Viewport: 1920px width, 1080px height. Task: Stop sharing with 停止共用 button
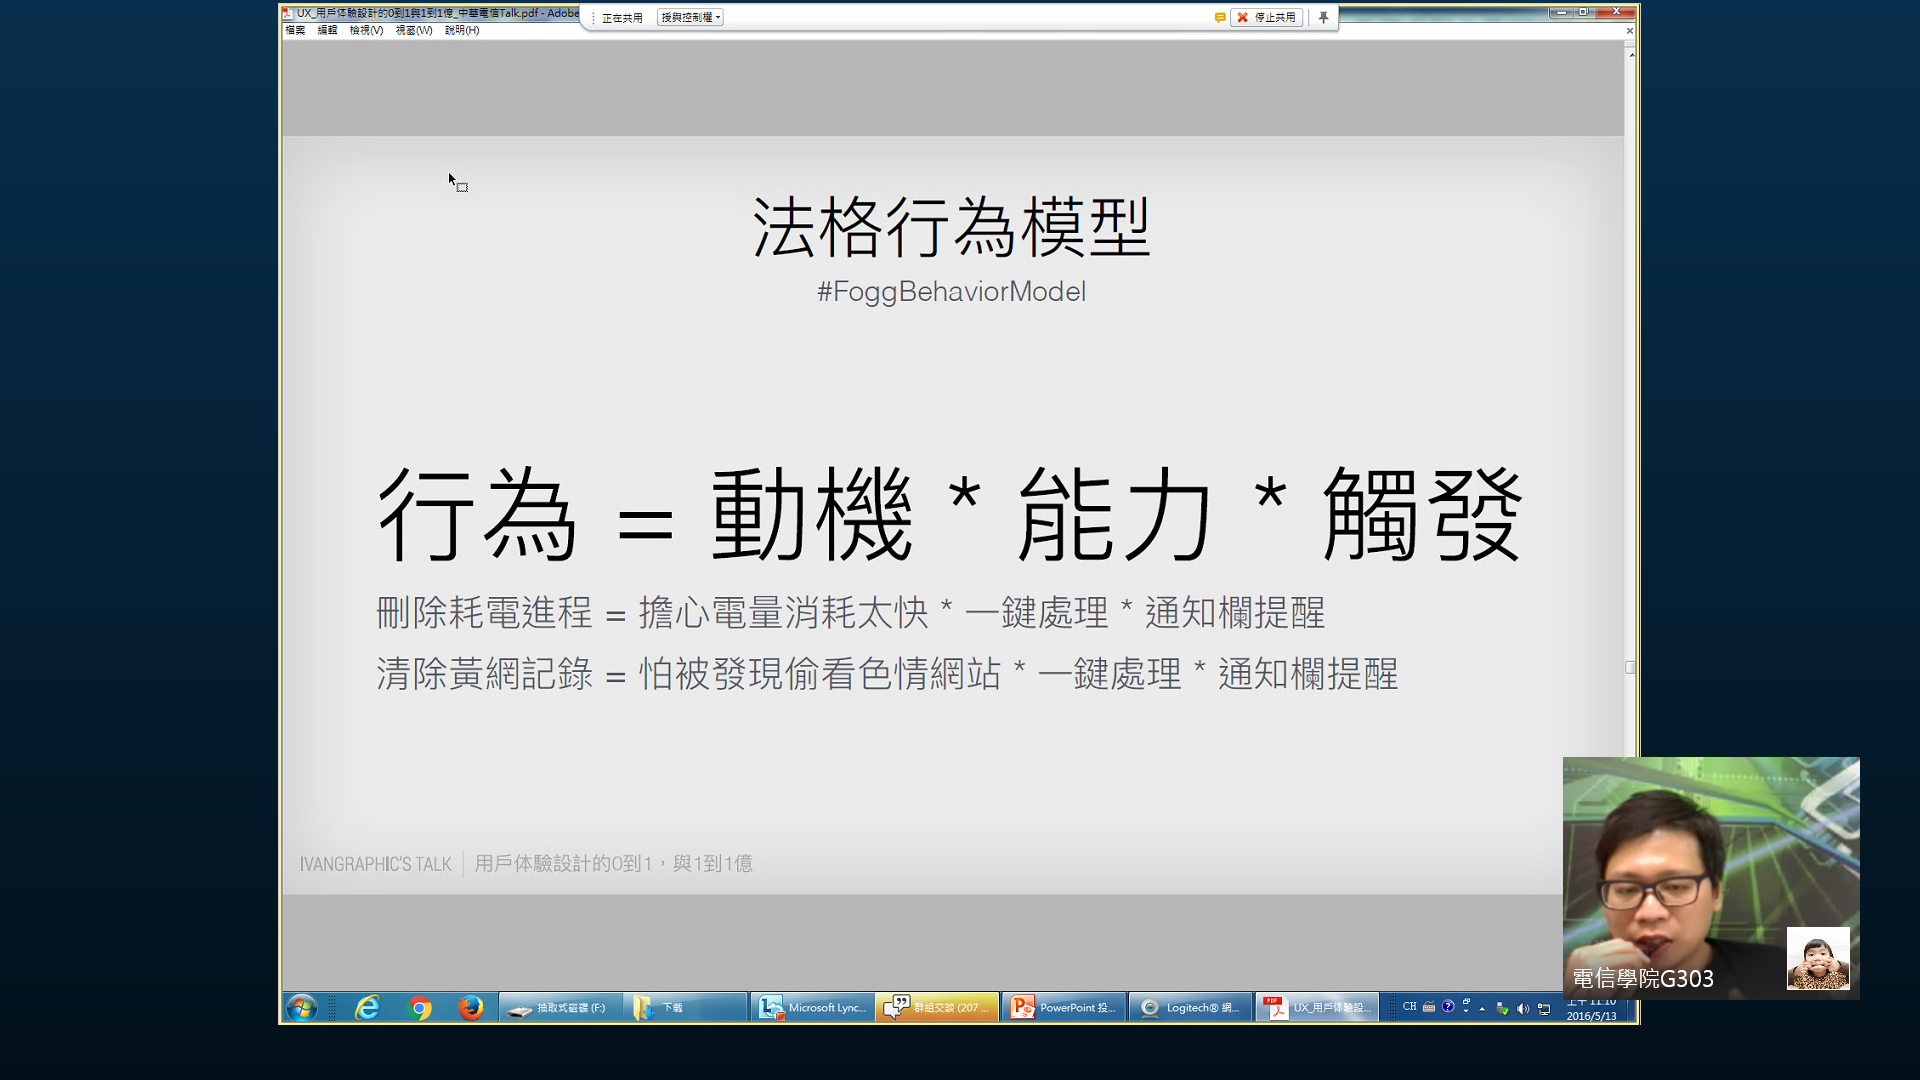click(x=1266, y=17)
